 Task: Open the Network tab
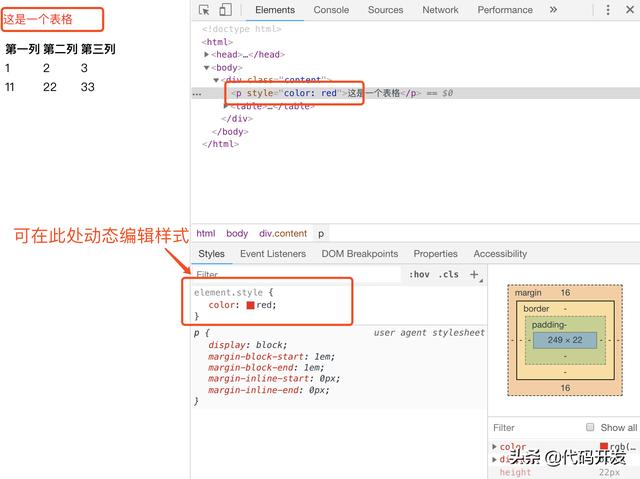[440, 10]
